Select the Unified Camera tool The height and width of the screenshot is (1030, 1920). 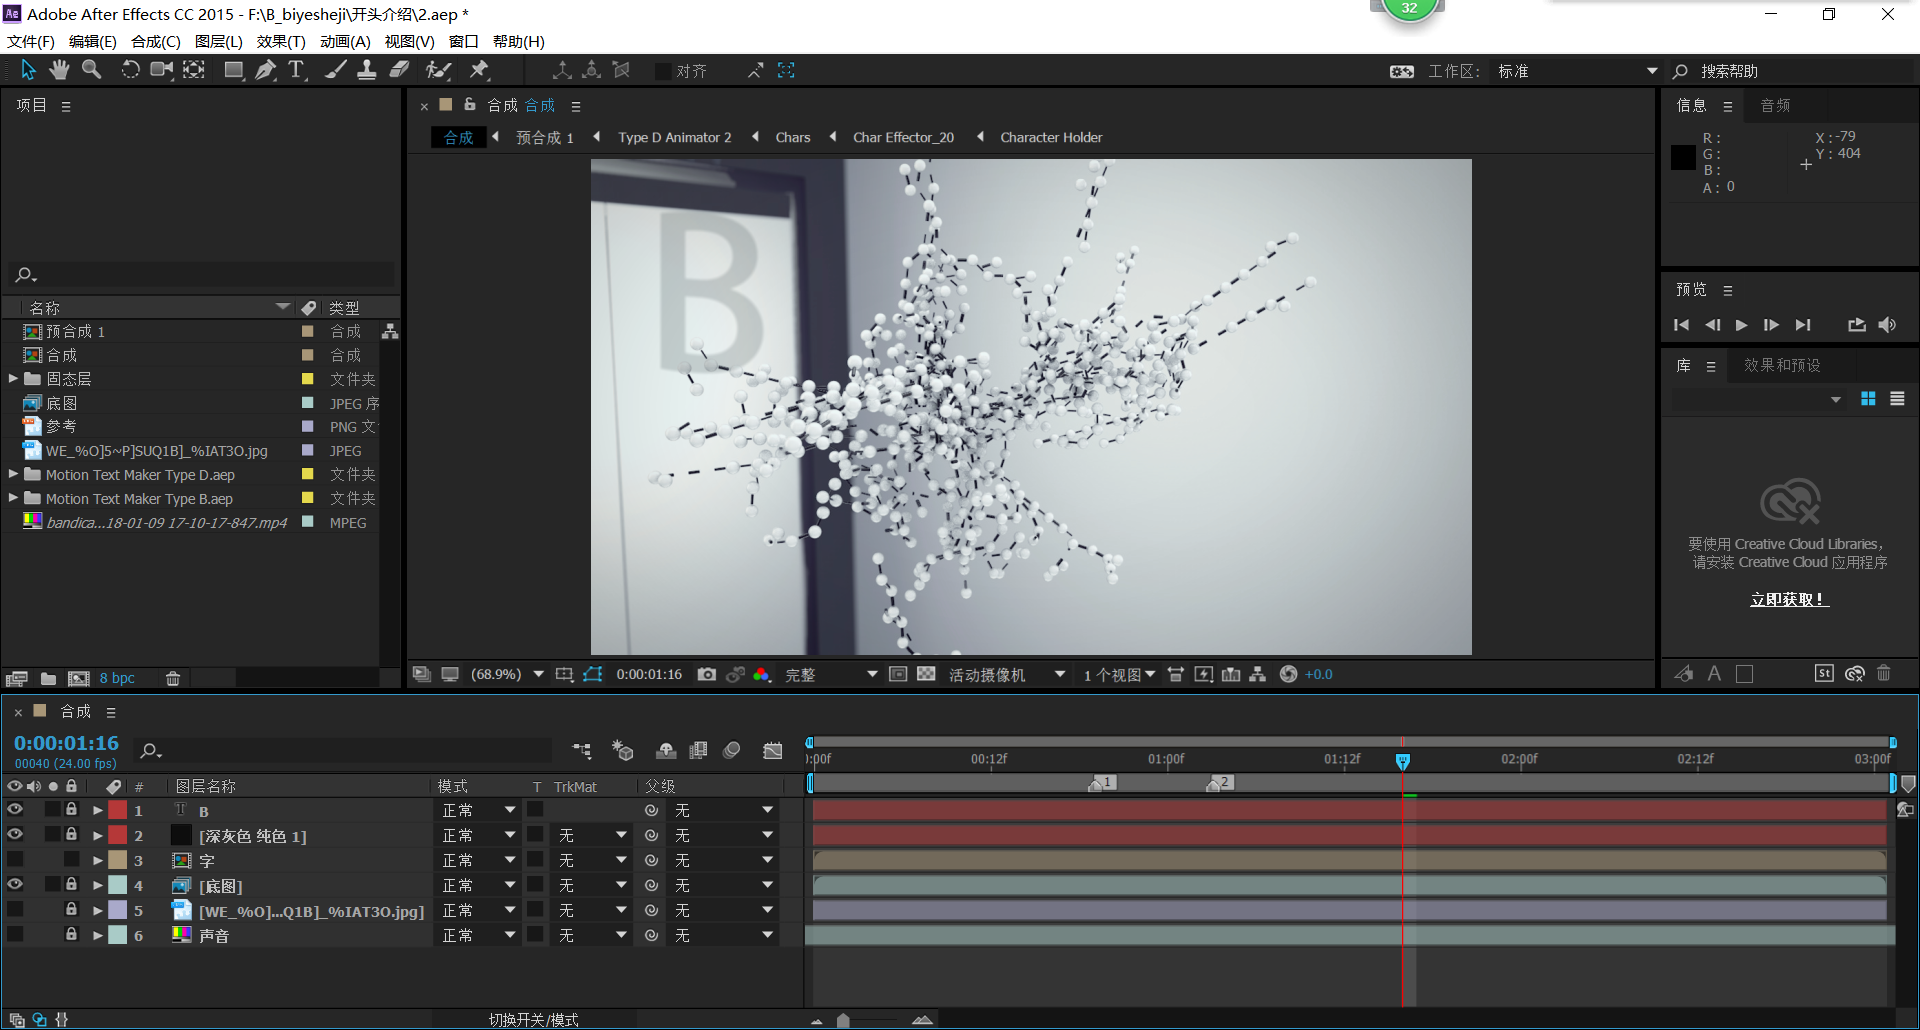(161, 70)
